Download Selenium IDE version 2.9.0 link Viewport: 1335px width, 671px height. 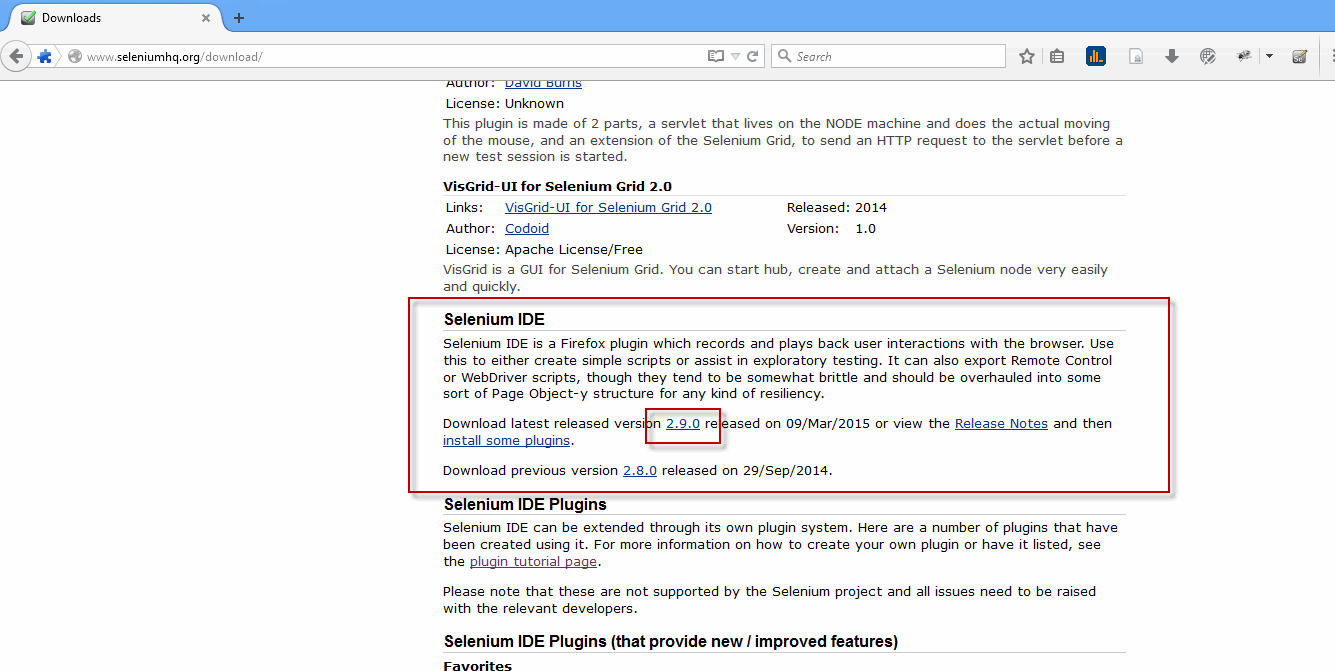tap(683, 423)
